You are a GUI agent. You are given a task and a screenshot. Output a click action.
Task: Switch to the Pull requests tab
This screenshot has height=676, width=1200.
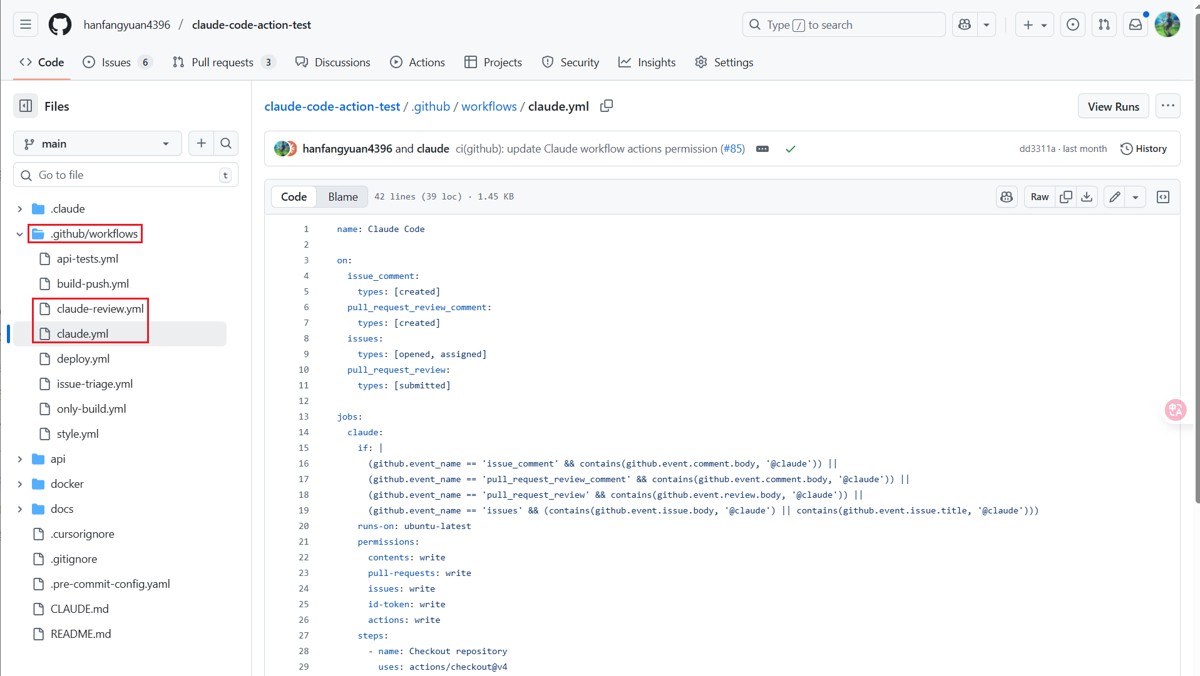224,62
